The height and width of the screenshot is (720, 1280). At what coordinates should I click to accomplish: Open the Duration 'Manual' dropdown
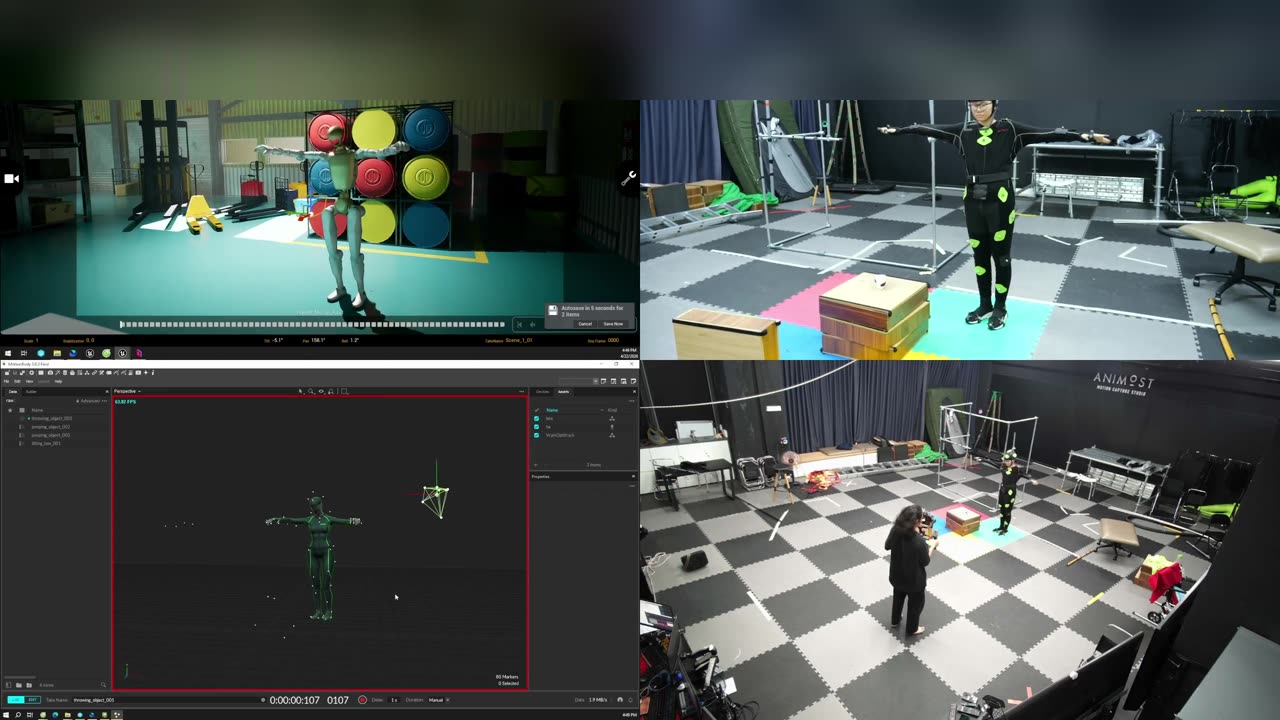coord(440,700)
